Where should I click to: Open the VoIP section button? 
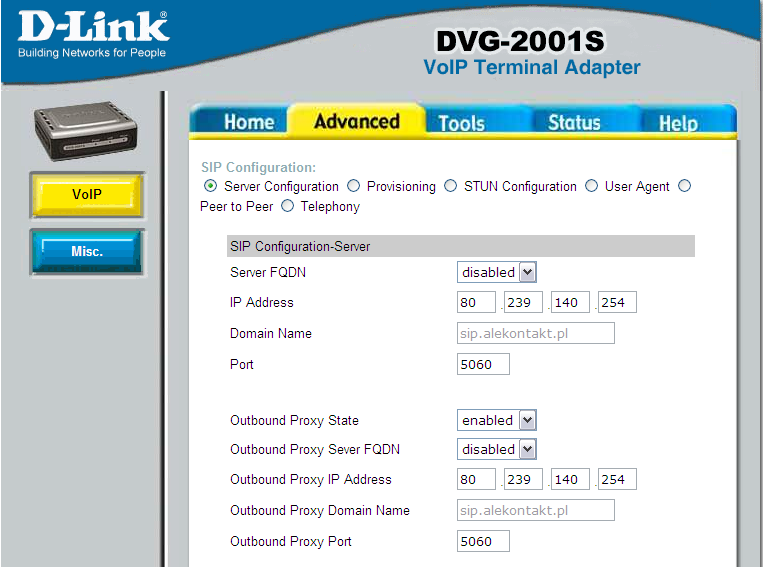coord(87,195)
